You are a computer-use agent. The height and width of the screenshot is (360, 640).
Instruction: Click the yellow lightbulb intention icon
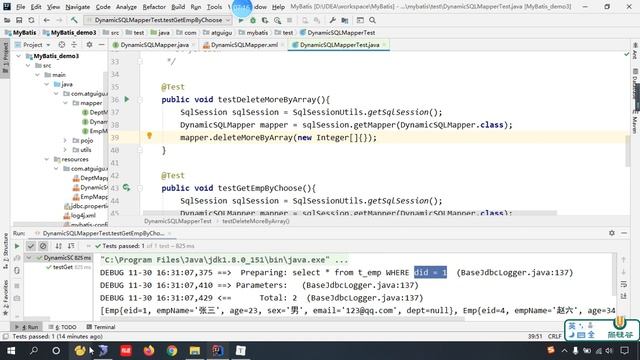point(149,136)
